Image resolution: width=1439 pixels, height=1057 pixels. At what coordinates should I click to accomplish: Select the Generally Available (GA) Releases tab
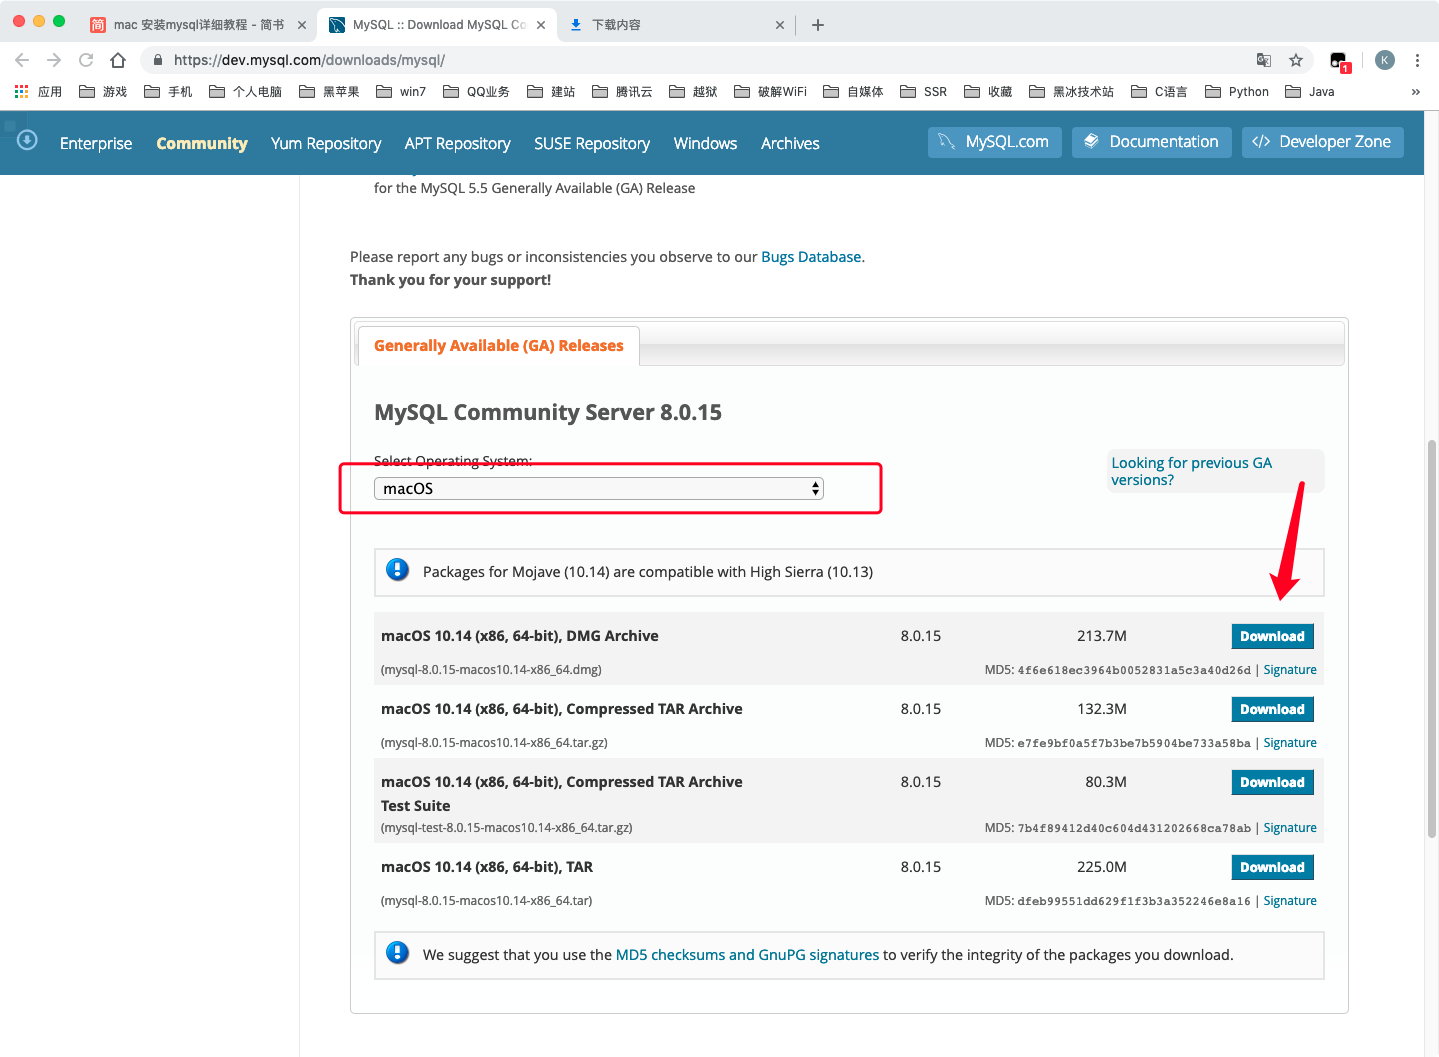499,346
